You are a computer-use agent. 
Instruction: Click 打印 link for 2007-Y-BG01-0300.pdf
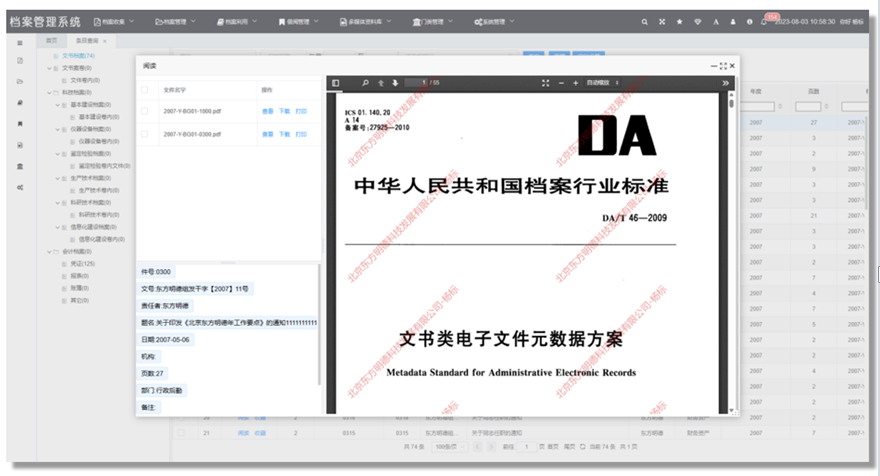301,135
